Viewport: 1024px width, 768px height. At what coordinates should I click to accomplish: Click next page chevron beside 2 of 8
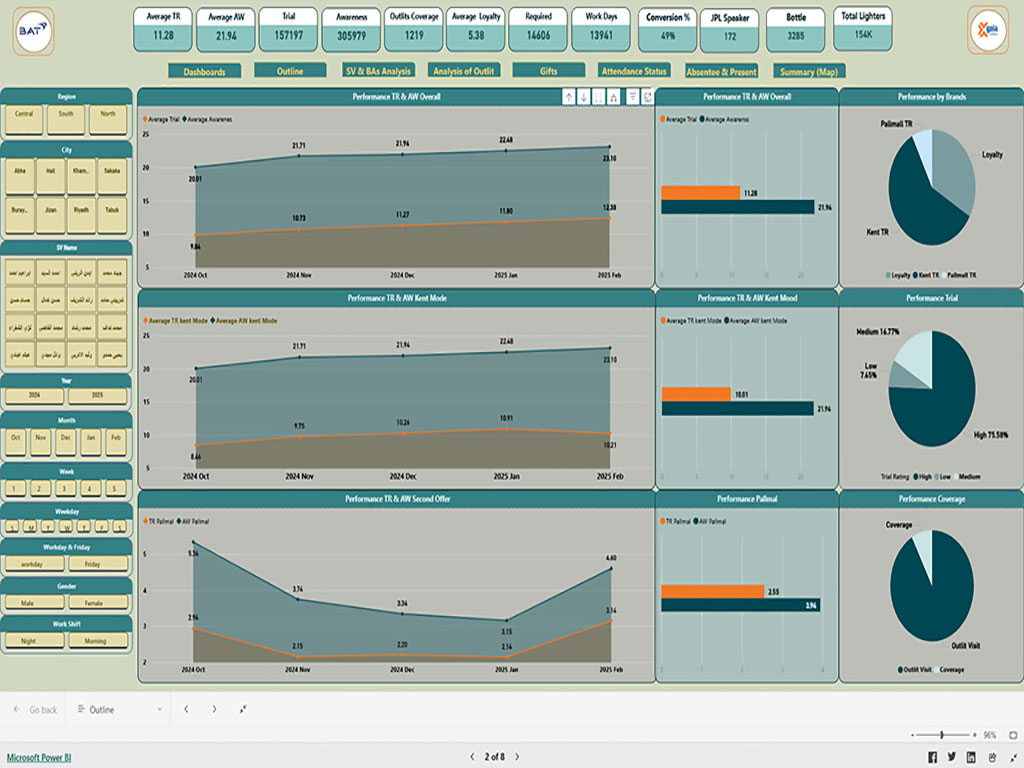[517, 757]
